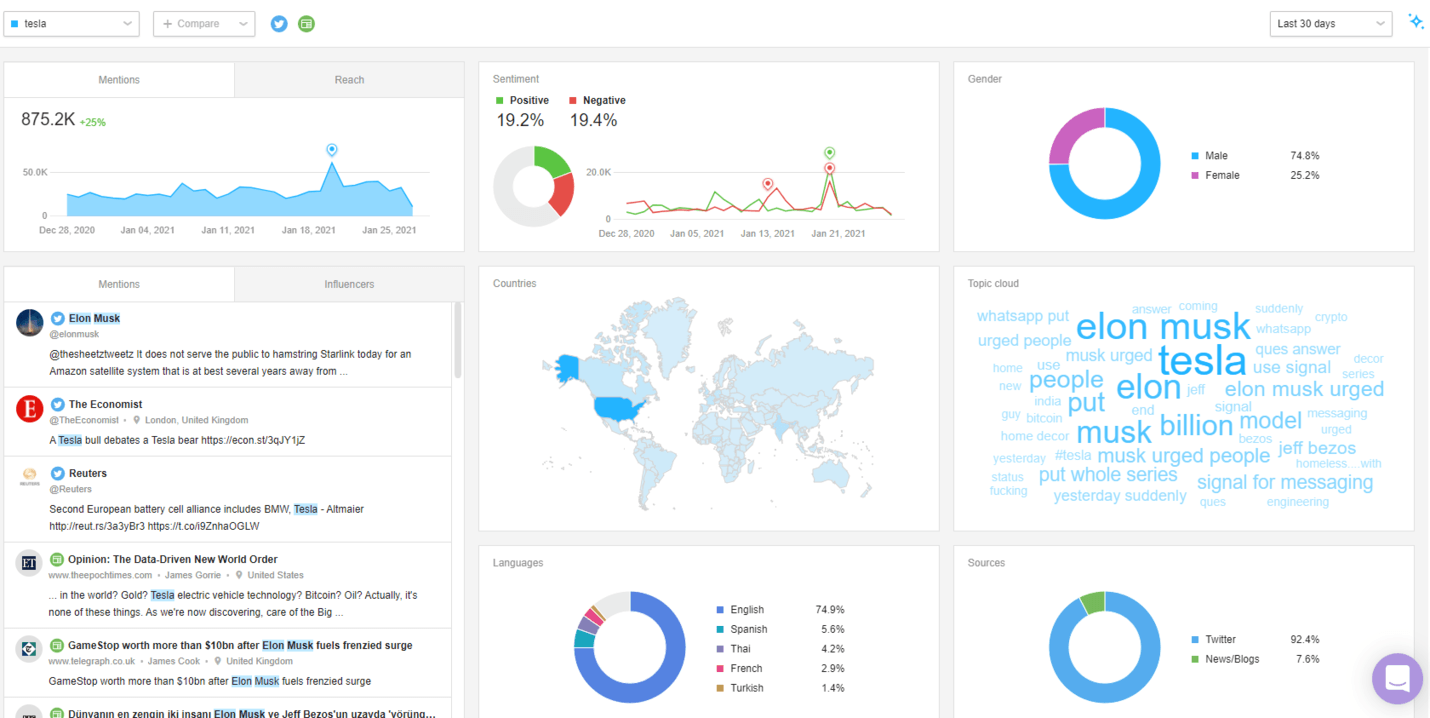
Task: Click the female pink slice in the gender donut
Action: click(x=1075, y=135)
